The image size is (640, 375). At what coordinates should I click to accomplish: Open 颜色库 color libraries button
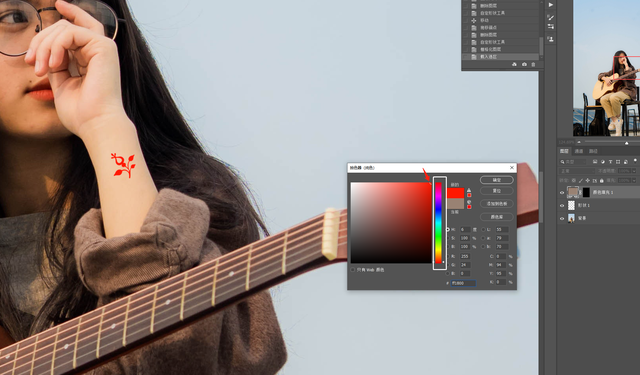point(497,217)
